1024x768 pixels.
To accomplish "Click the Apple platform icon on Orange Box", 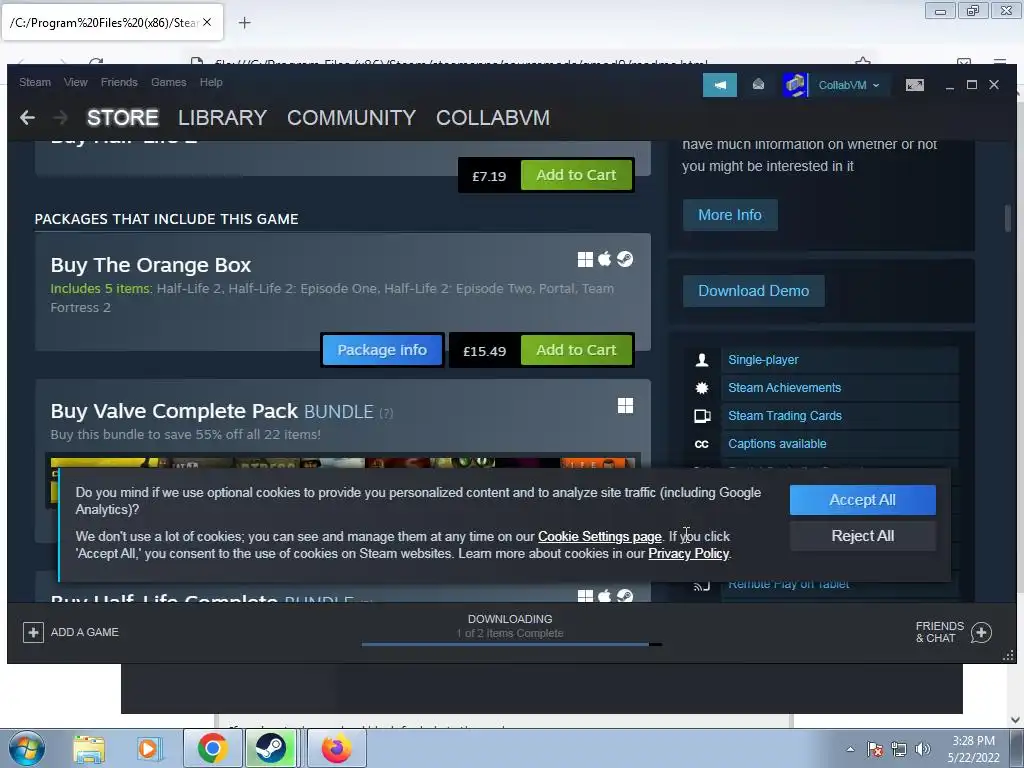I will (605, 260).
